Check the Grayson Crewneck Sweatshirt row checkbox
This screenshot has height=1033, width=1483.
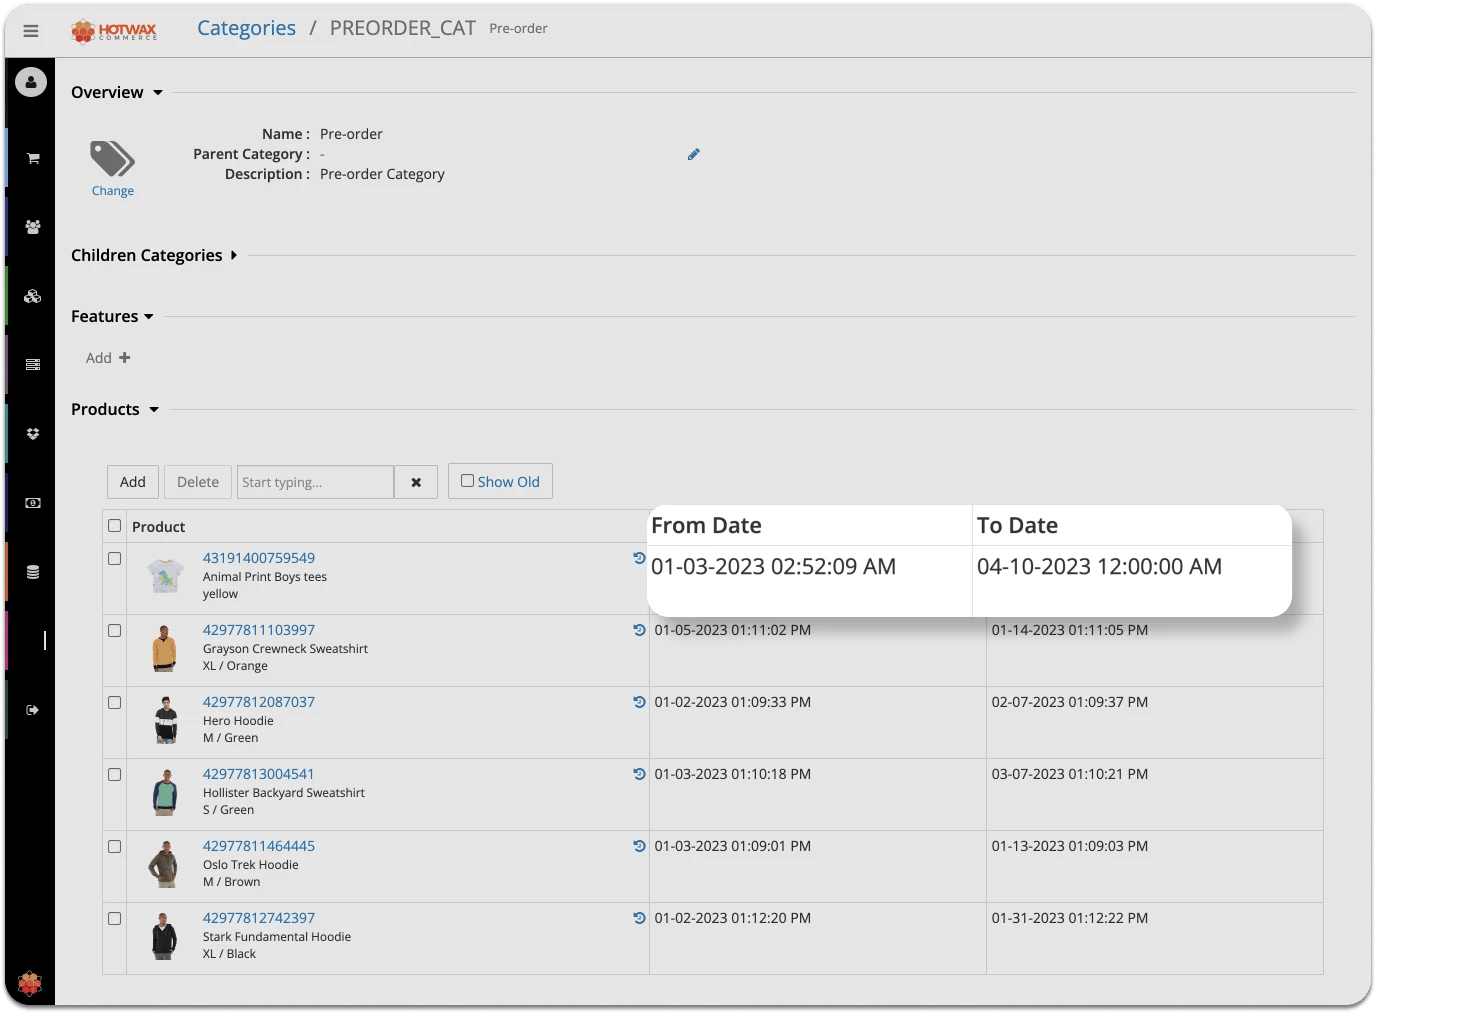pyautogui.click(x=114, y=631)
